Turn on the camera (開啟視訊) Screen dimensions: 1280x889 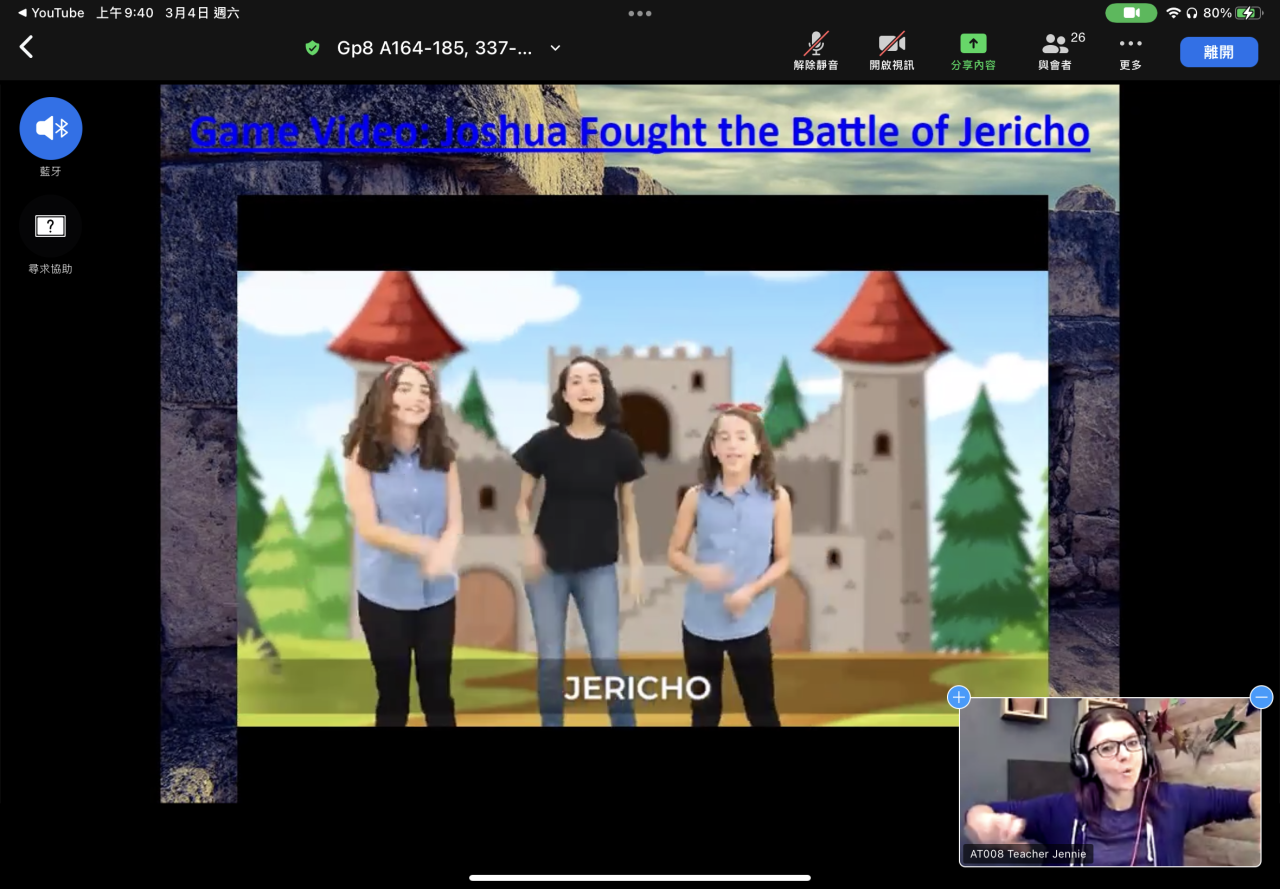tap(891, 51)
